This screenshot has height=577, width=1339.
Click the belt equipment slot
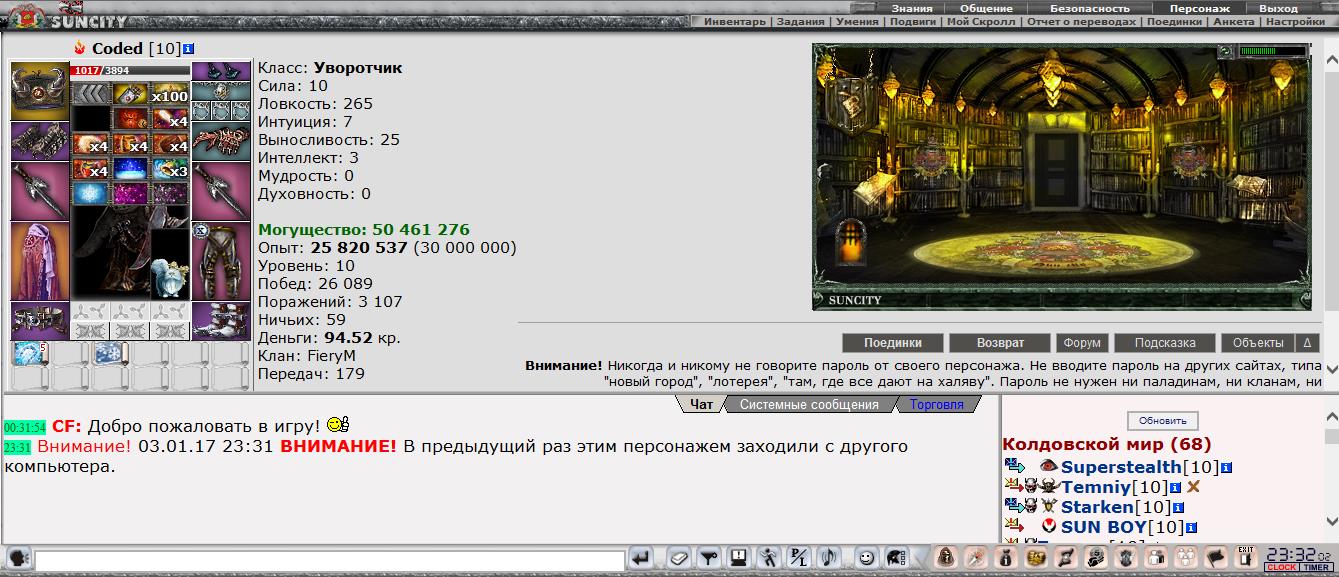pyautogui.click(x=40, y=321)
